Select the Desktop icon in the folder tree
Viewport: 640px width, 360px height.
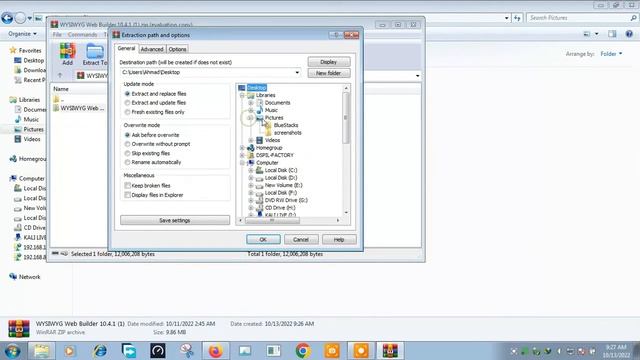coord(242,88)
